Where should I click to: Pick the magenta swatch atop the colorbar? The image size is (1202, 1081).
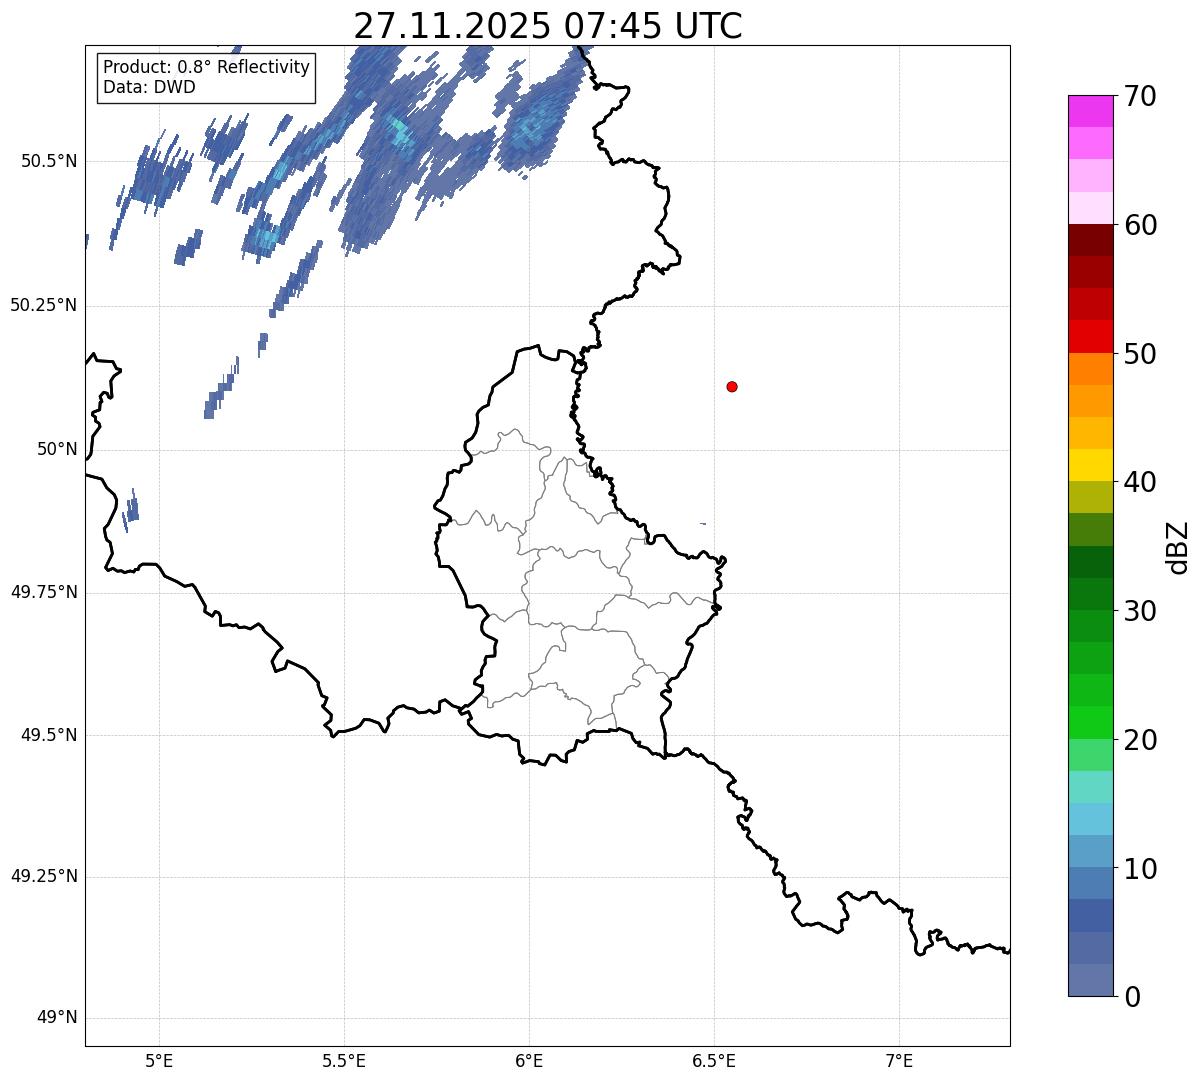coord(1091,111)
